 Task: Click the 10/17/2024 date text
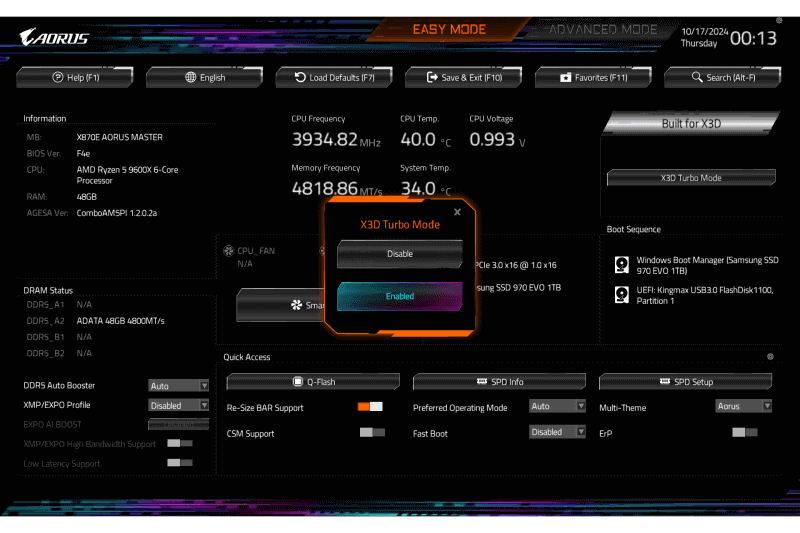pyautogui.click(x=705, y=31)
